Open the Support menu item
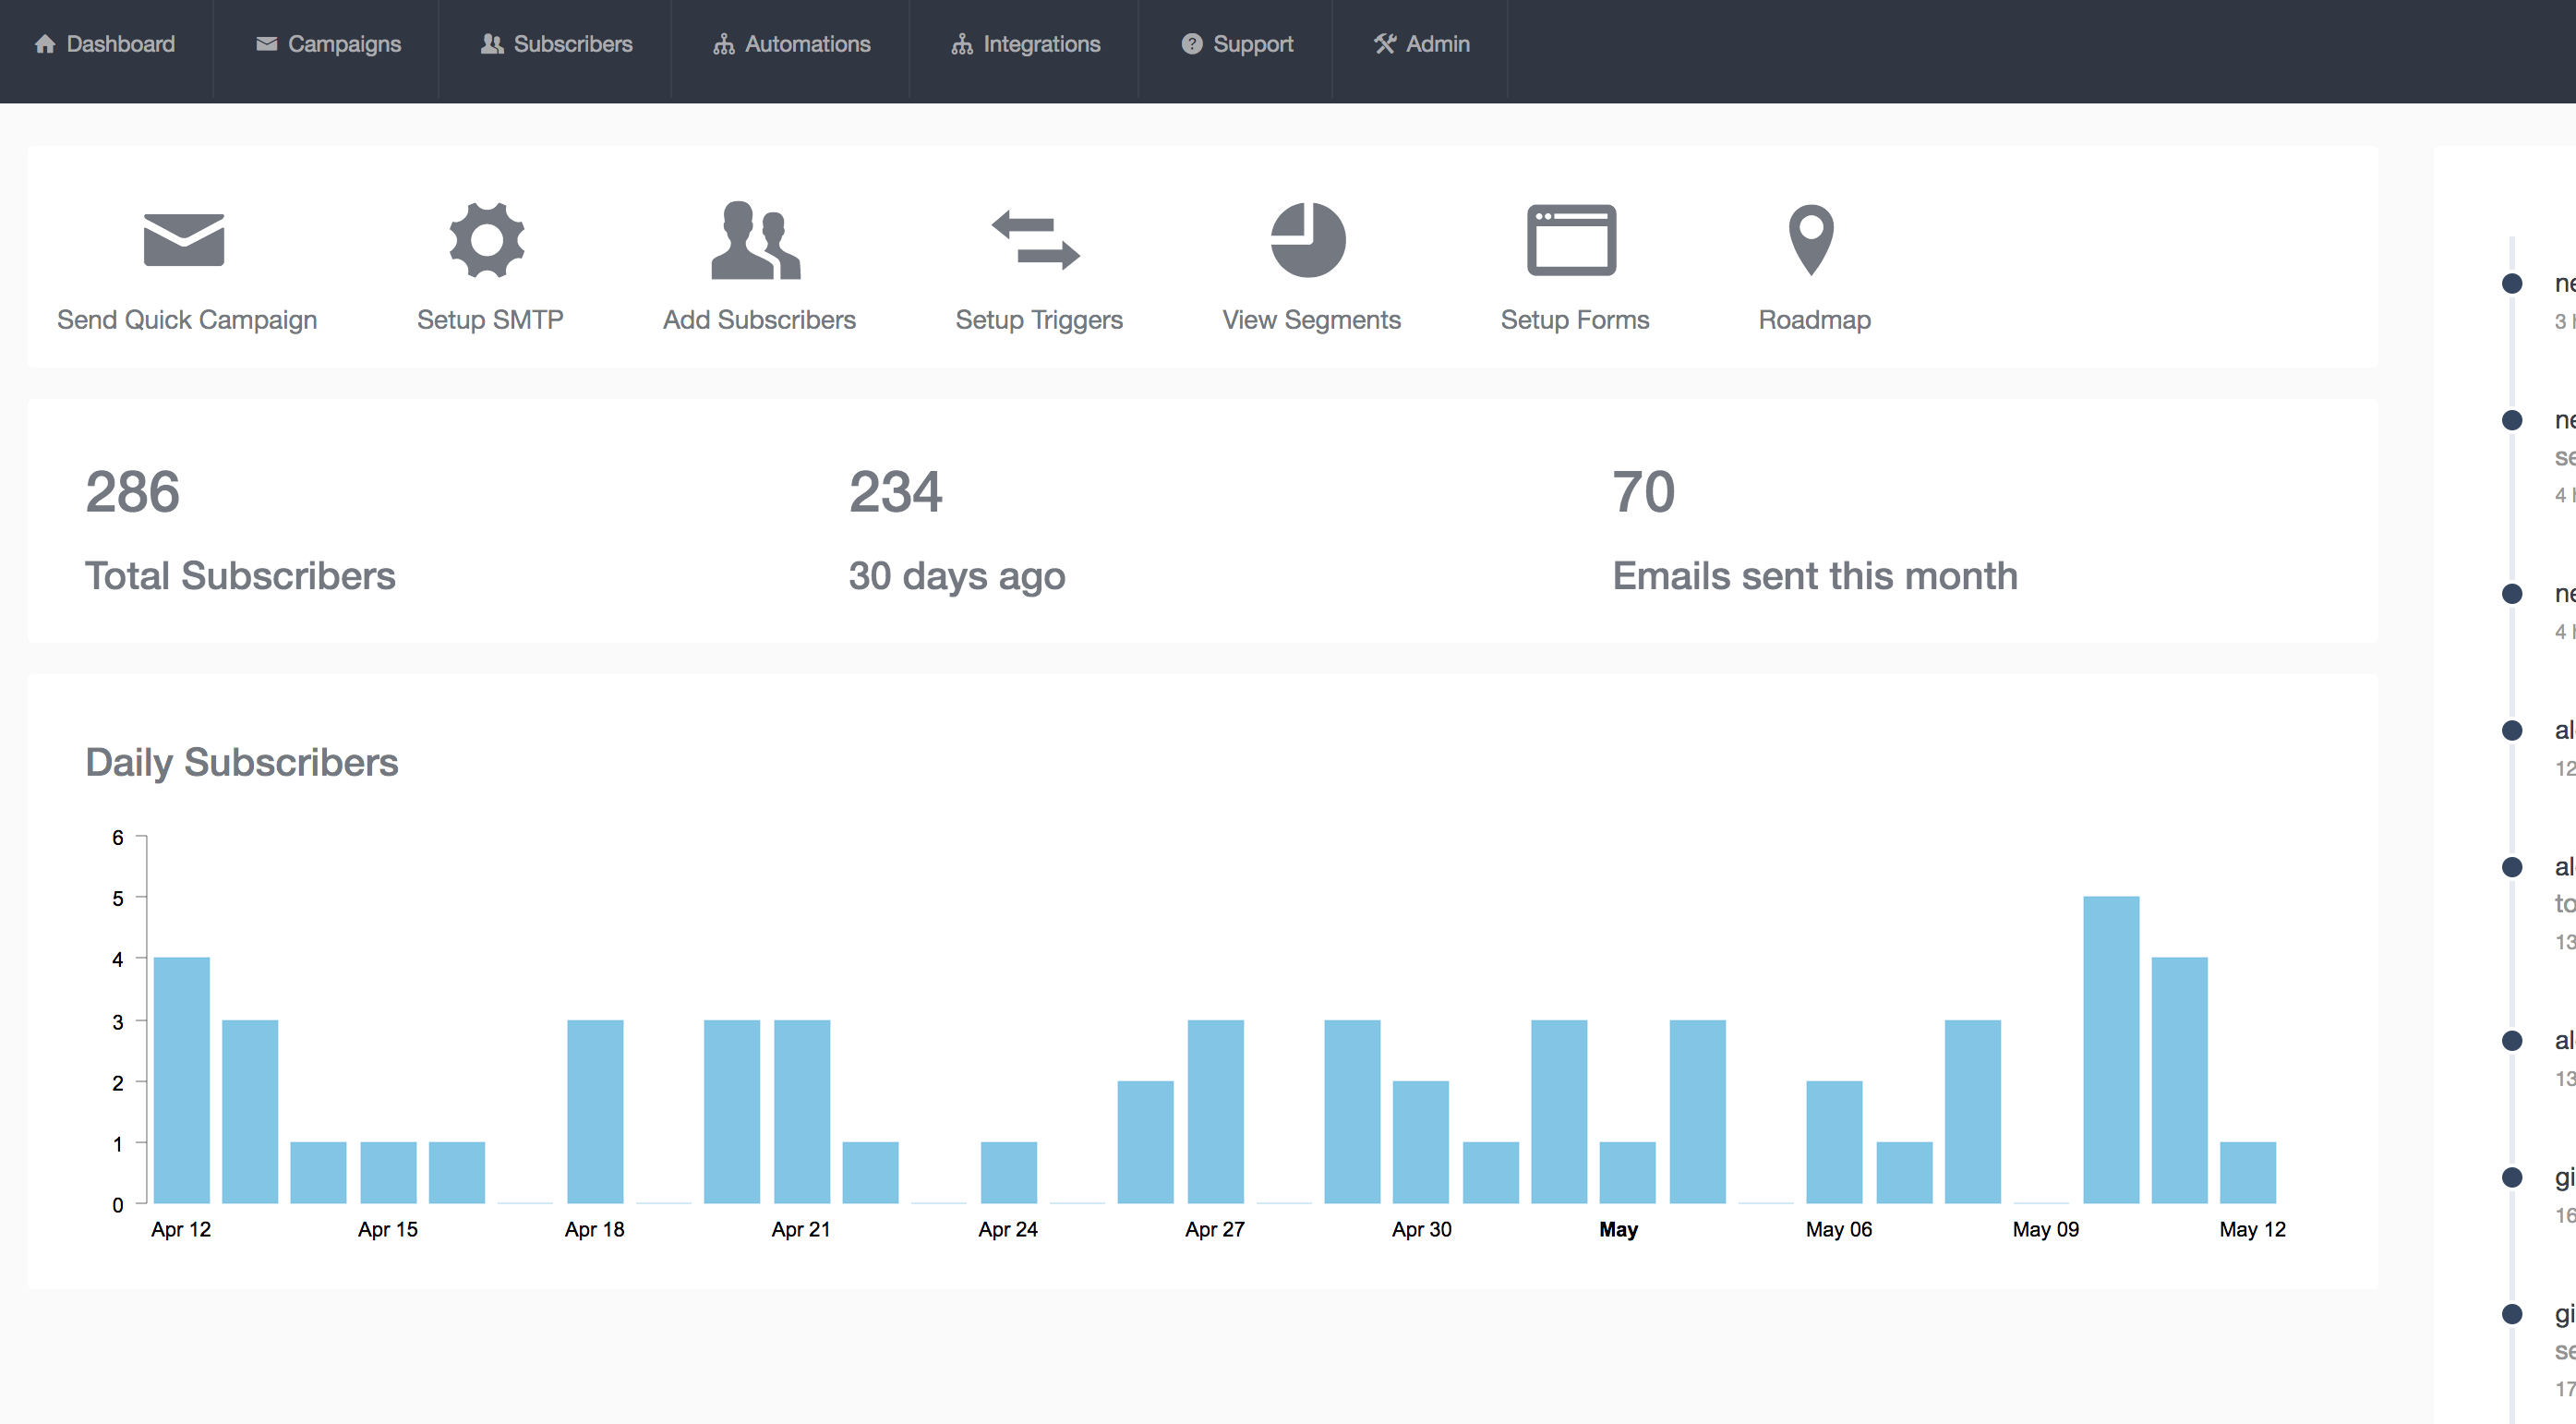The height and width of the screenshot is (1424, 2576). click(x=1237, y=44)
